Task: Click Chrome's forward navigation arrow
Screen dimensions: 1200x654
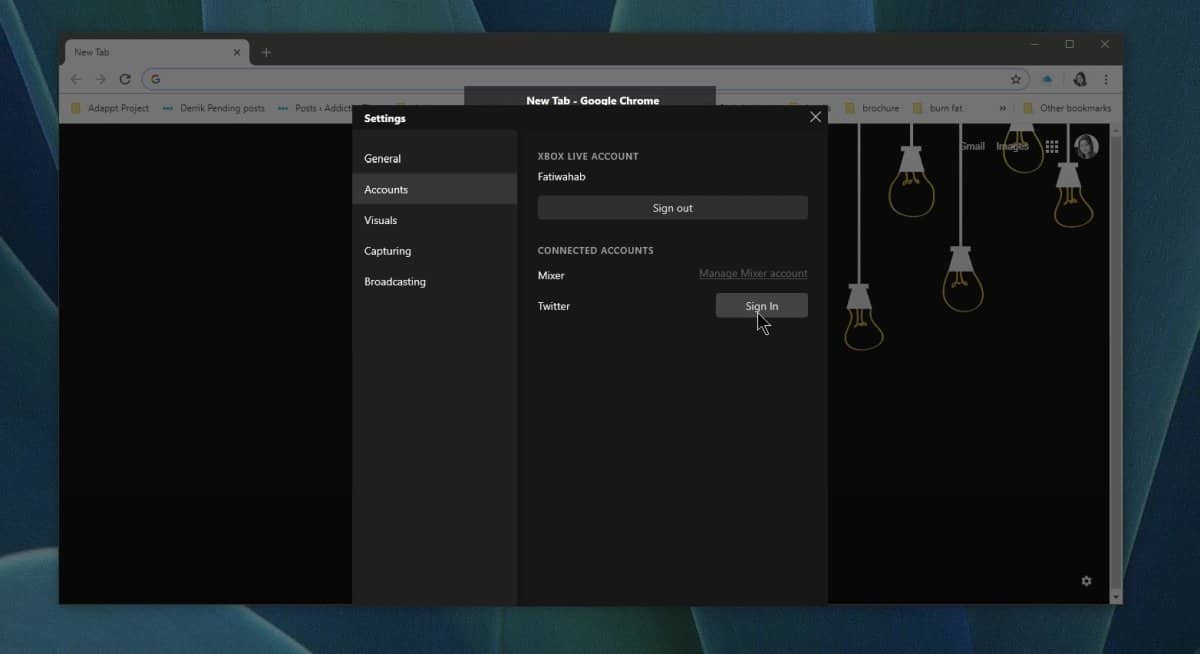Action: pos(101,79)
